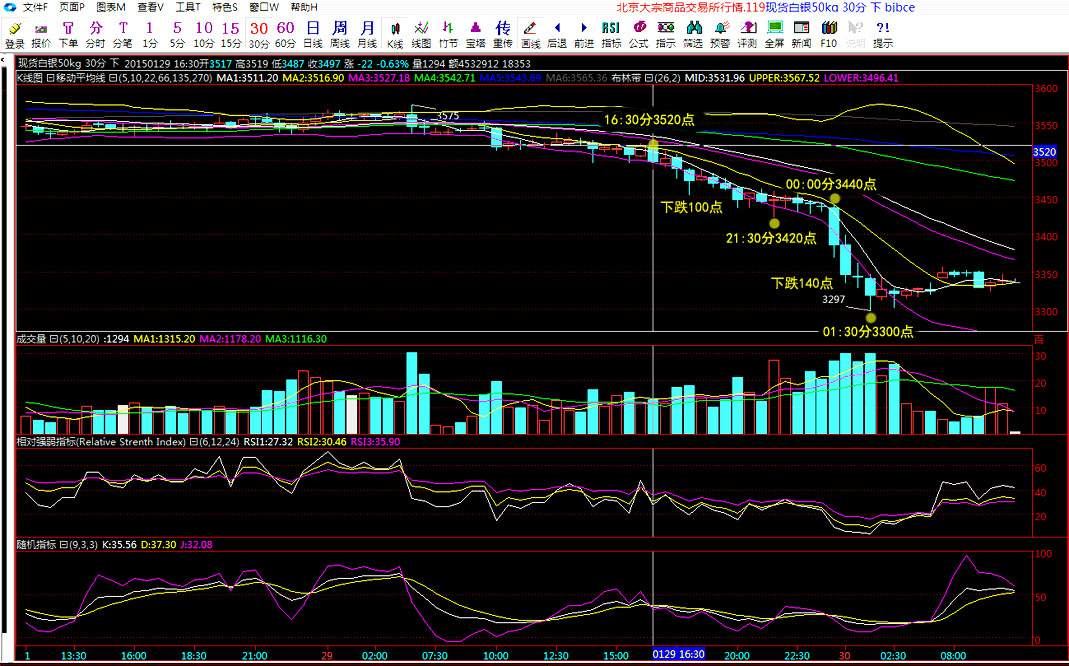Click the application logo icon

click(10, 7)
